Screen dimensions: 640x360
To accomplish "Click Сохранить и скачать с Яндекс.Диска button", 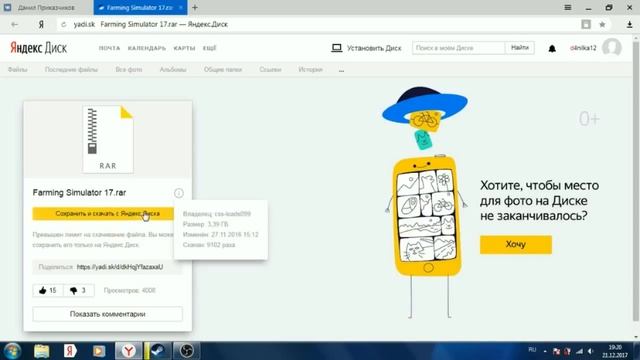I will (103, 213).
